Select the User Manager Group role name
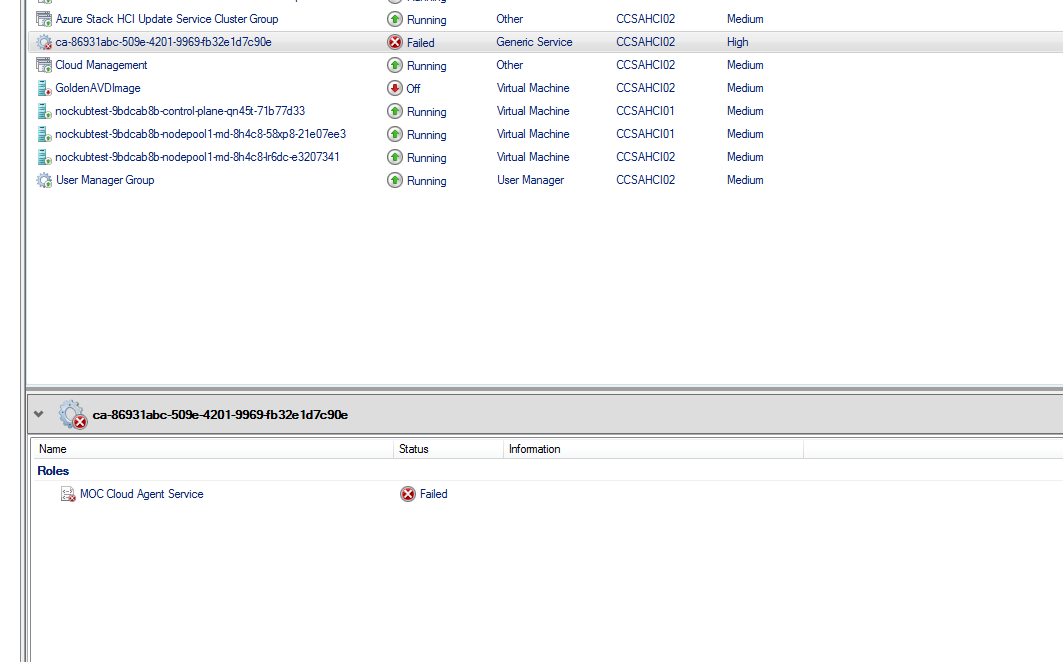The image size is (1063, 662). pyautogui.click(x=105, y=180)
